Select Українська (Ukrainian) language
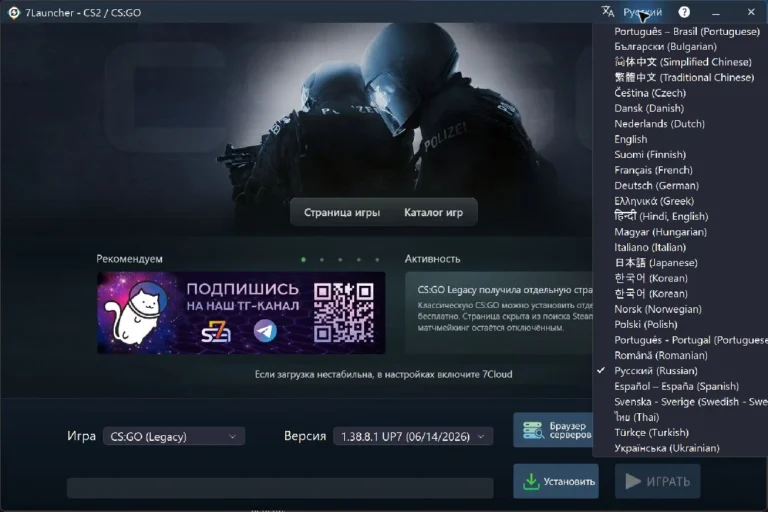Image resolution: width=768 pixels, height=512 pixels. click(x=667, y=448)
